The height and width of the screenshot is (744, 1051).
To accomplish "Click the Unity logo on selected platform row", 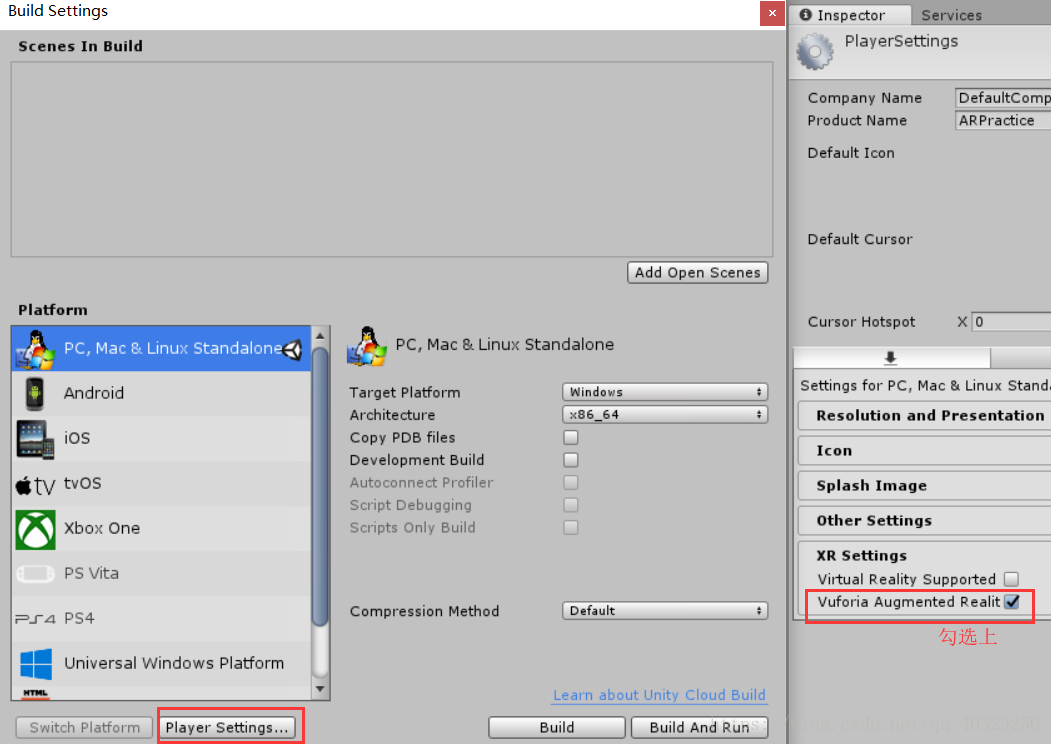I will click(x=292, y=349).
